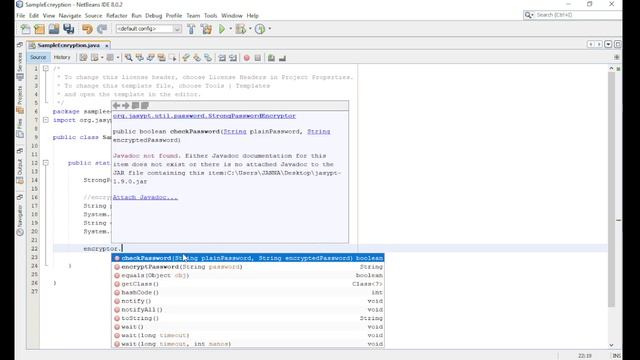The height and width of the screenshot is (360, 640).
Task: Click the Shift Line Right icon
Action: pos(233,58)
